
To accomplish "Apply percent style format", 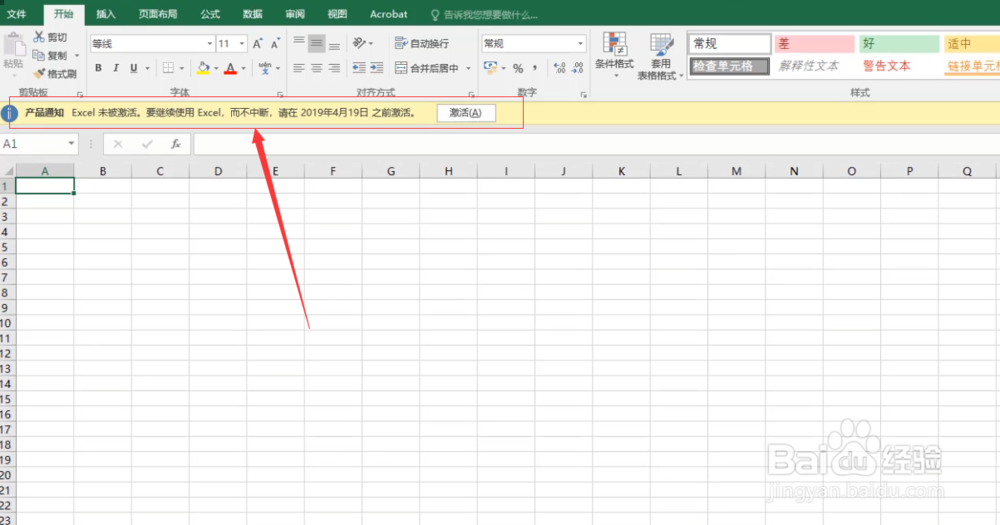I will [x=518, y=68].
